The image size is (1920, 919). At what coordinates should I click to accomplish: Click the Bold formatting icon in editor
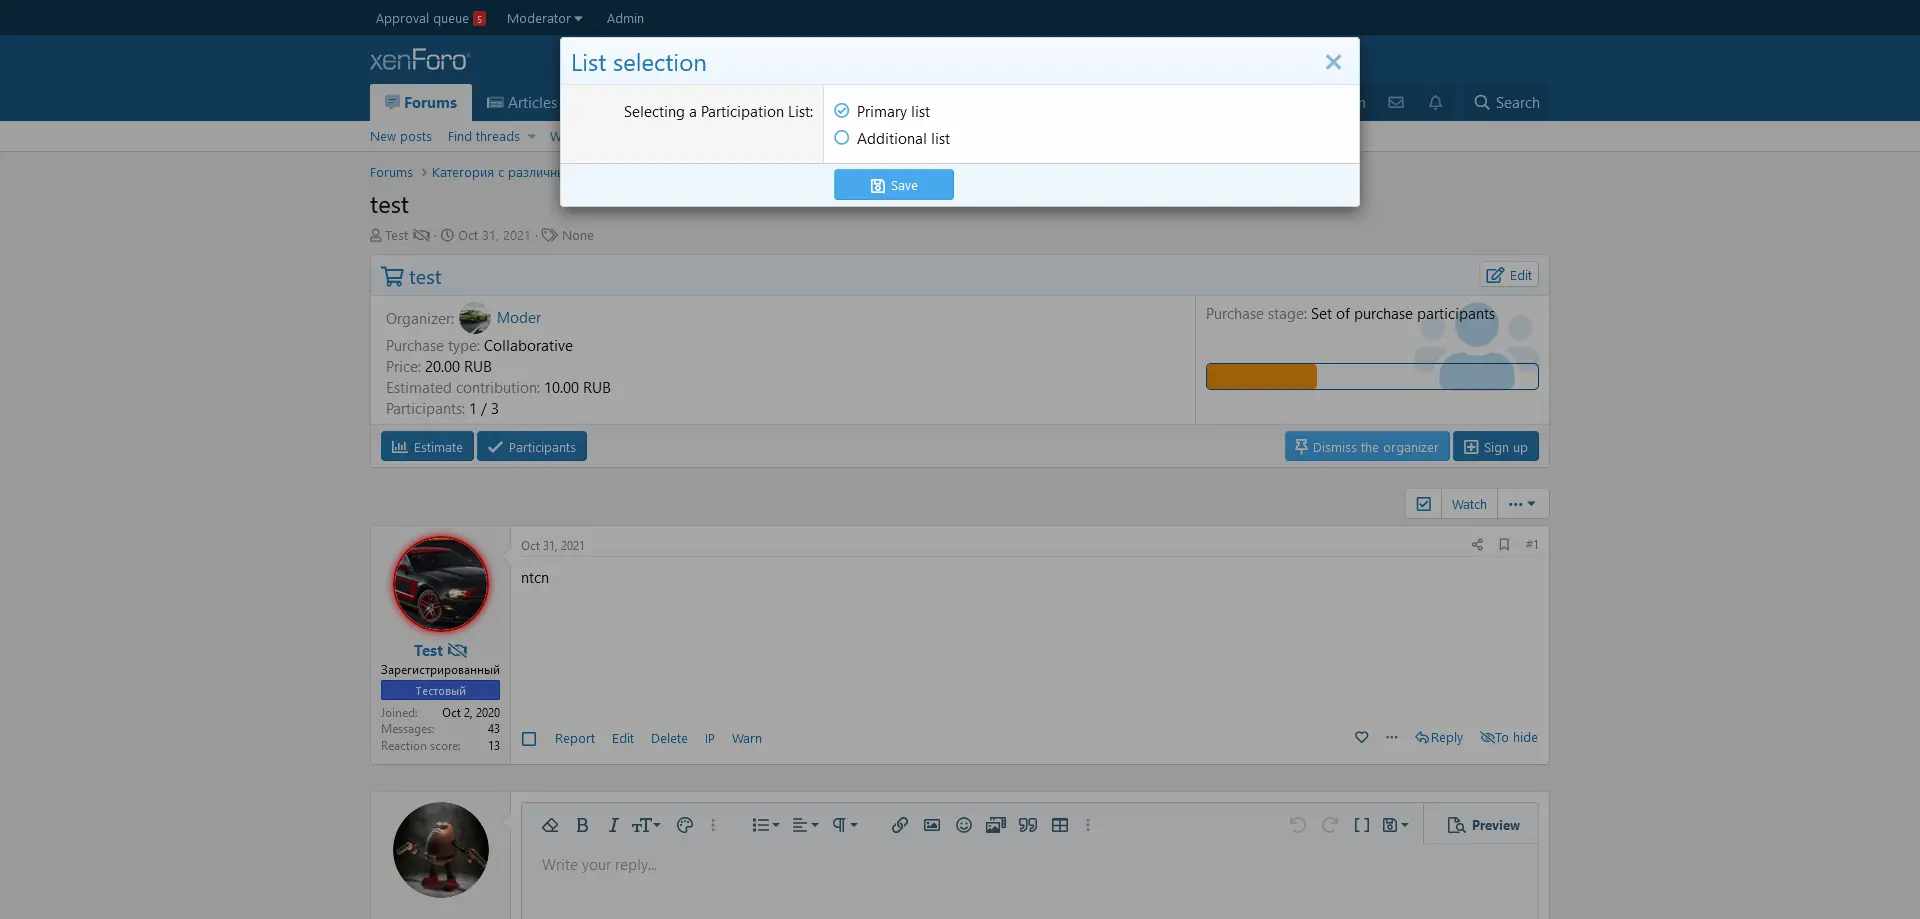tap(582, 825)
